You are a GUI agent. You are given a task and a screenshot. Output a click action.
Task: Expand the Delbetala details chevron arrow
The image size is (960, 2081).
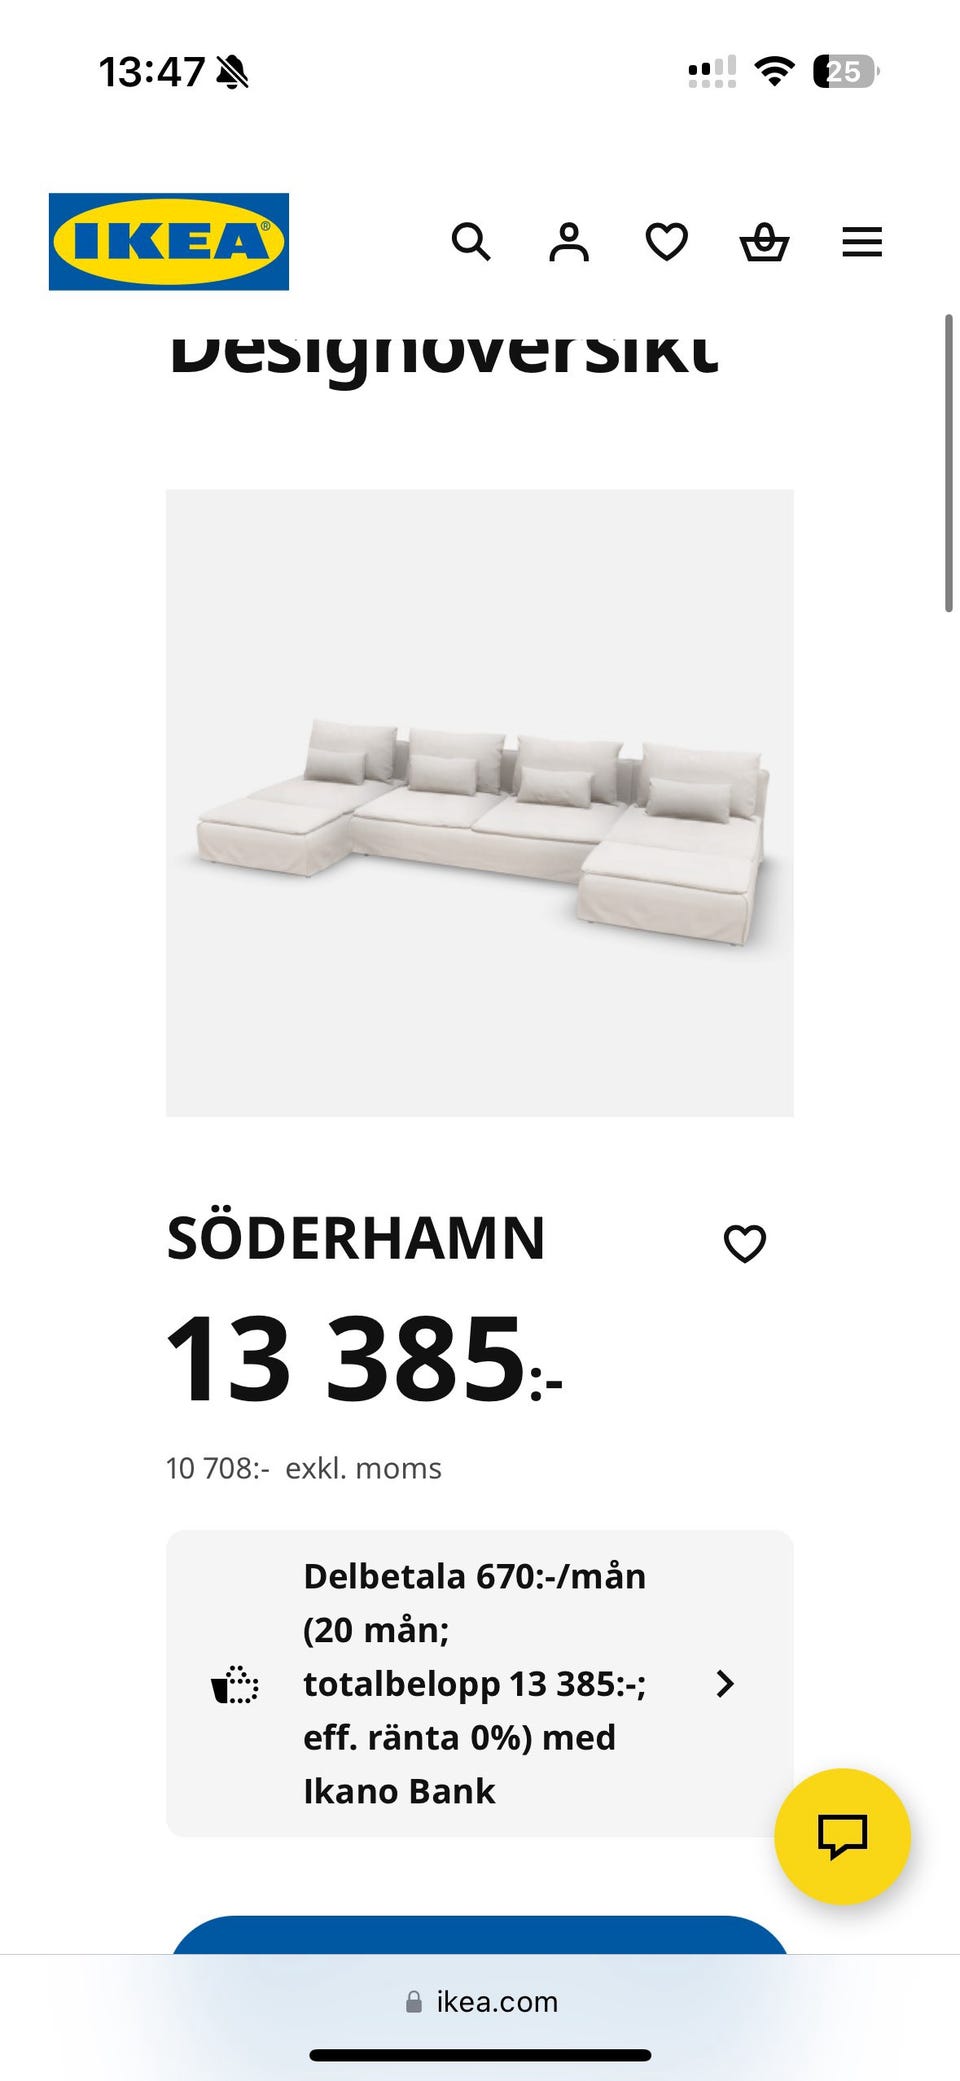coord(726,1684)
